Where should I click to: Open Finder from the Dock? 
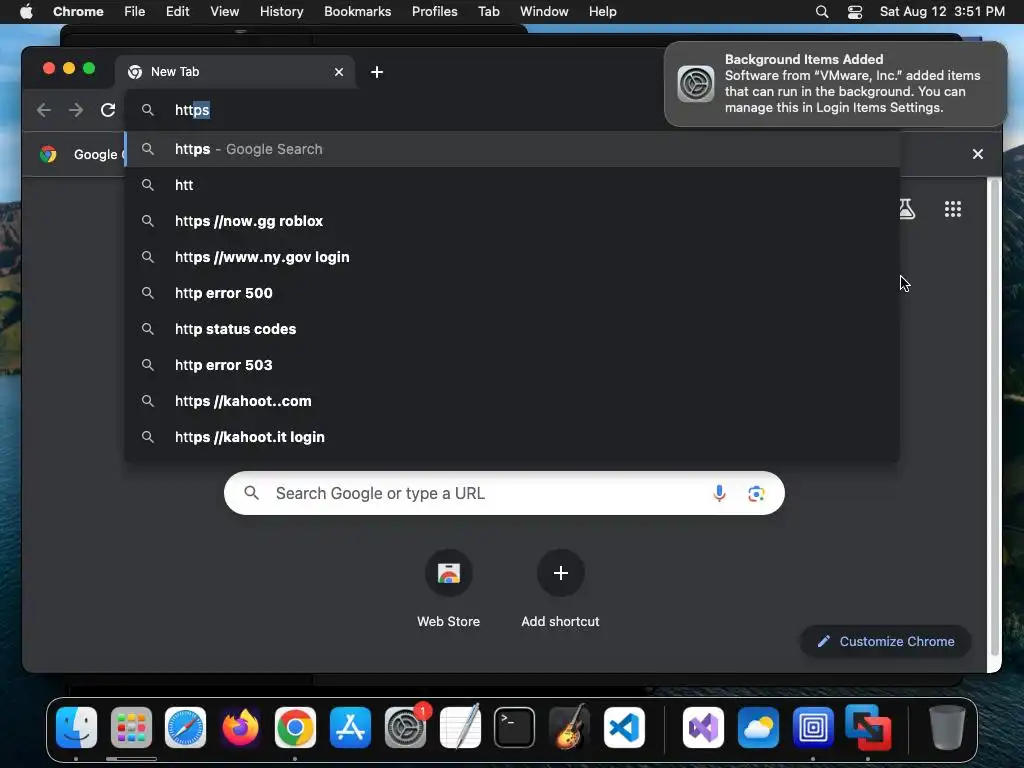(x=76, y=728)
